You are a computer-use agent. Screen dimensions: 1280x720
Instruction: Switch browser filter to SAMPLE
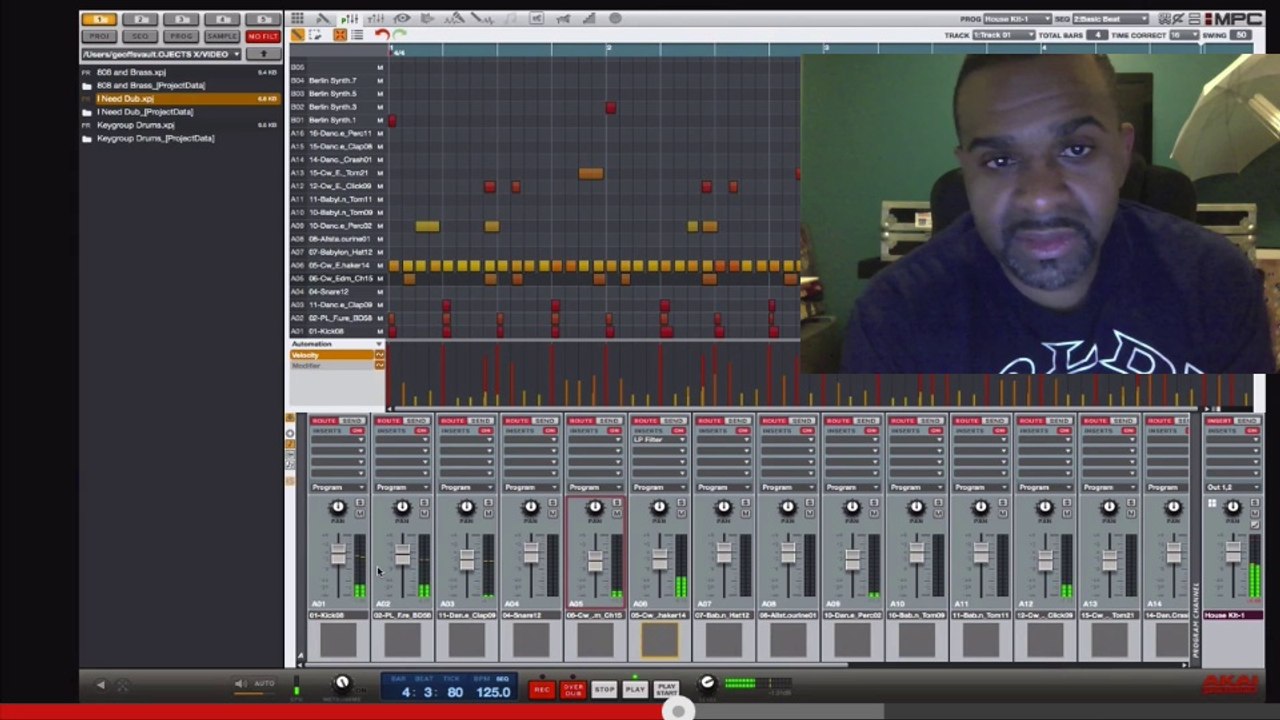222,36
